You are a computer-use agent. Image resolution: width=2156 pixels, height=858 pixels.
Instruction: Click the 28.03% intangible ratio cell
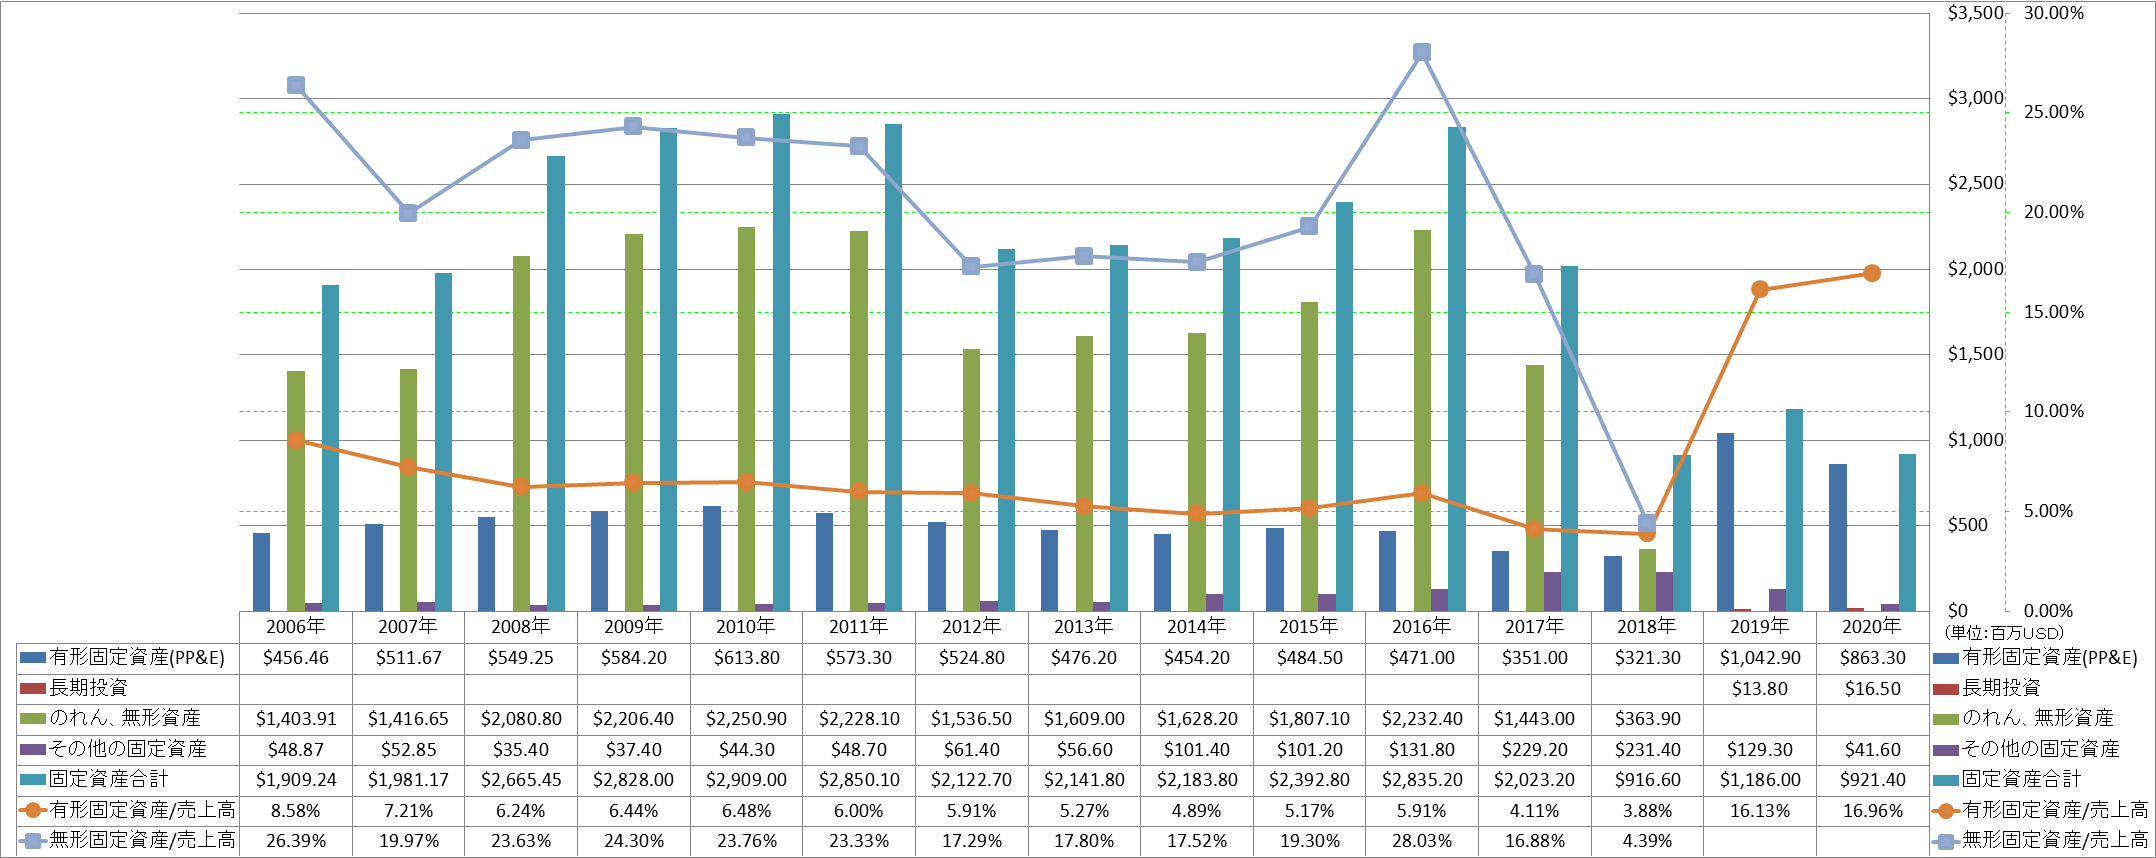click(x=1422, y=841)
